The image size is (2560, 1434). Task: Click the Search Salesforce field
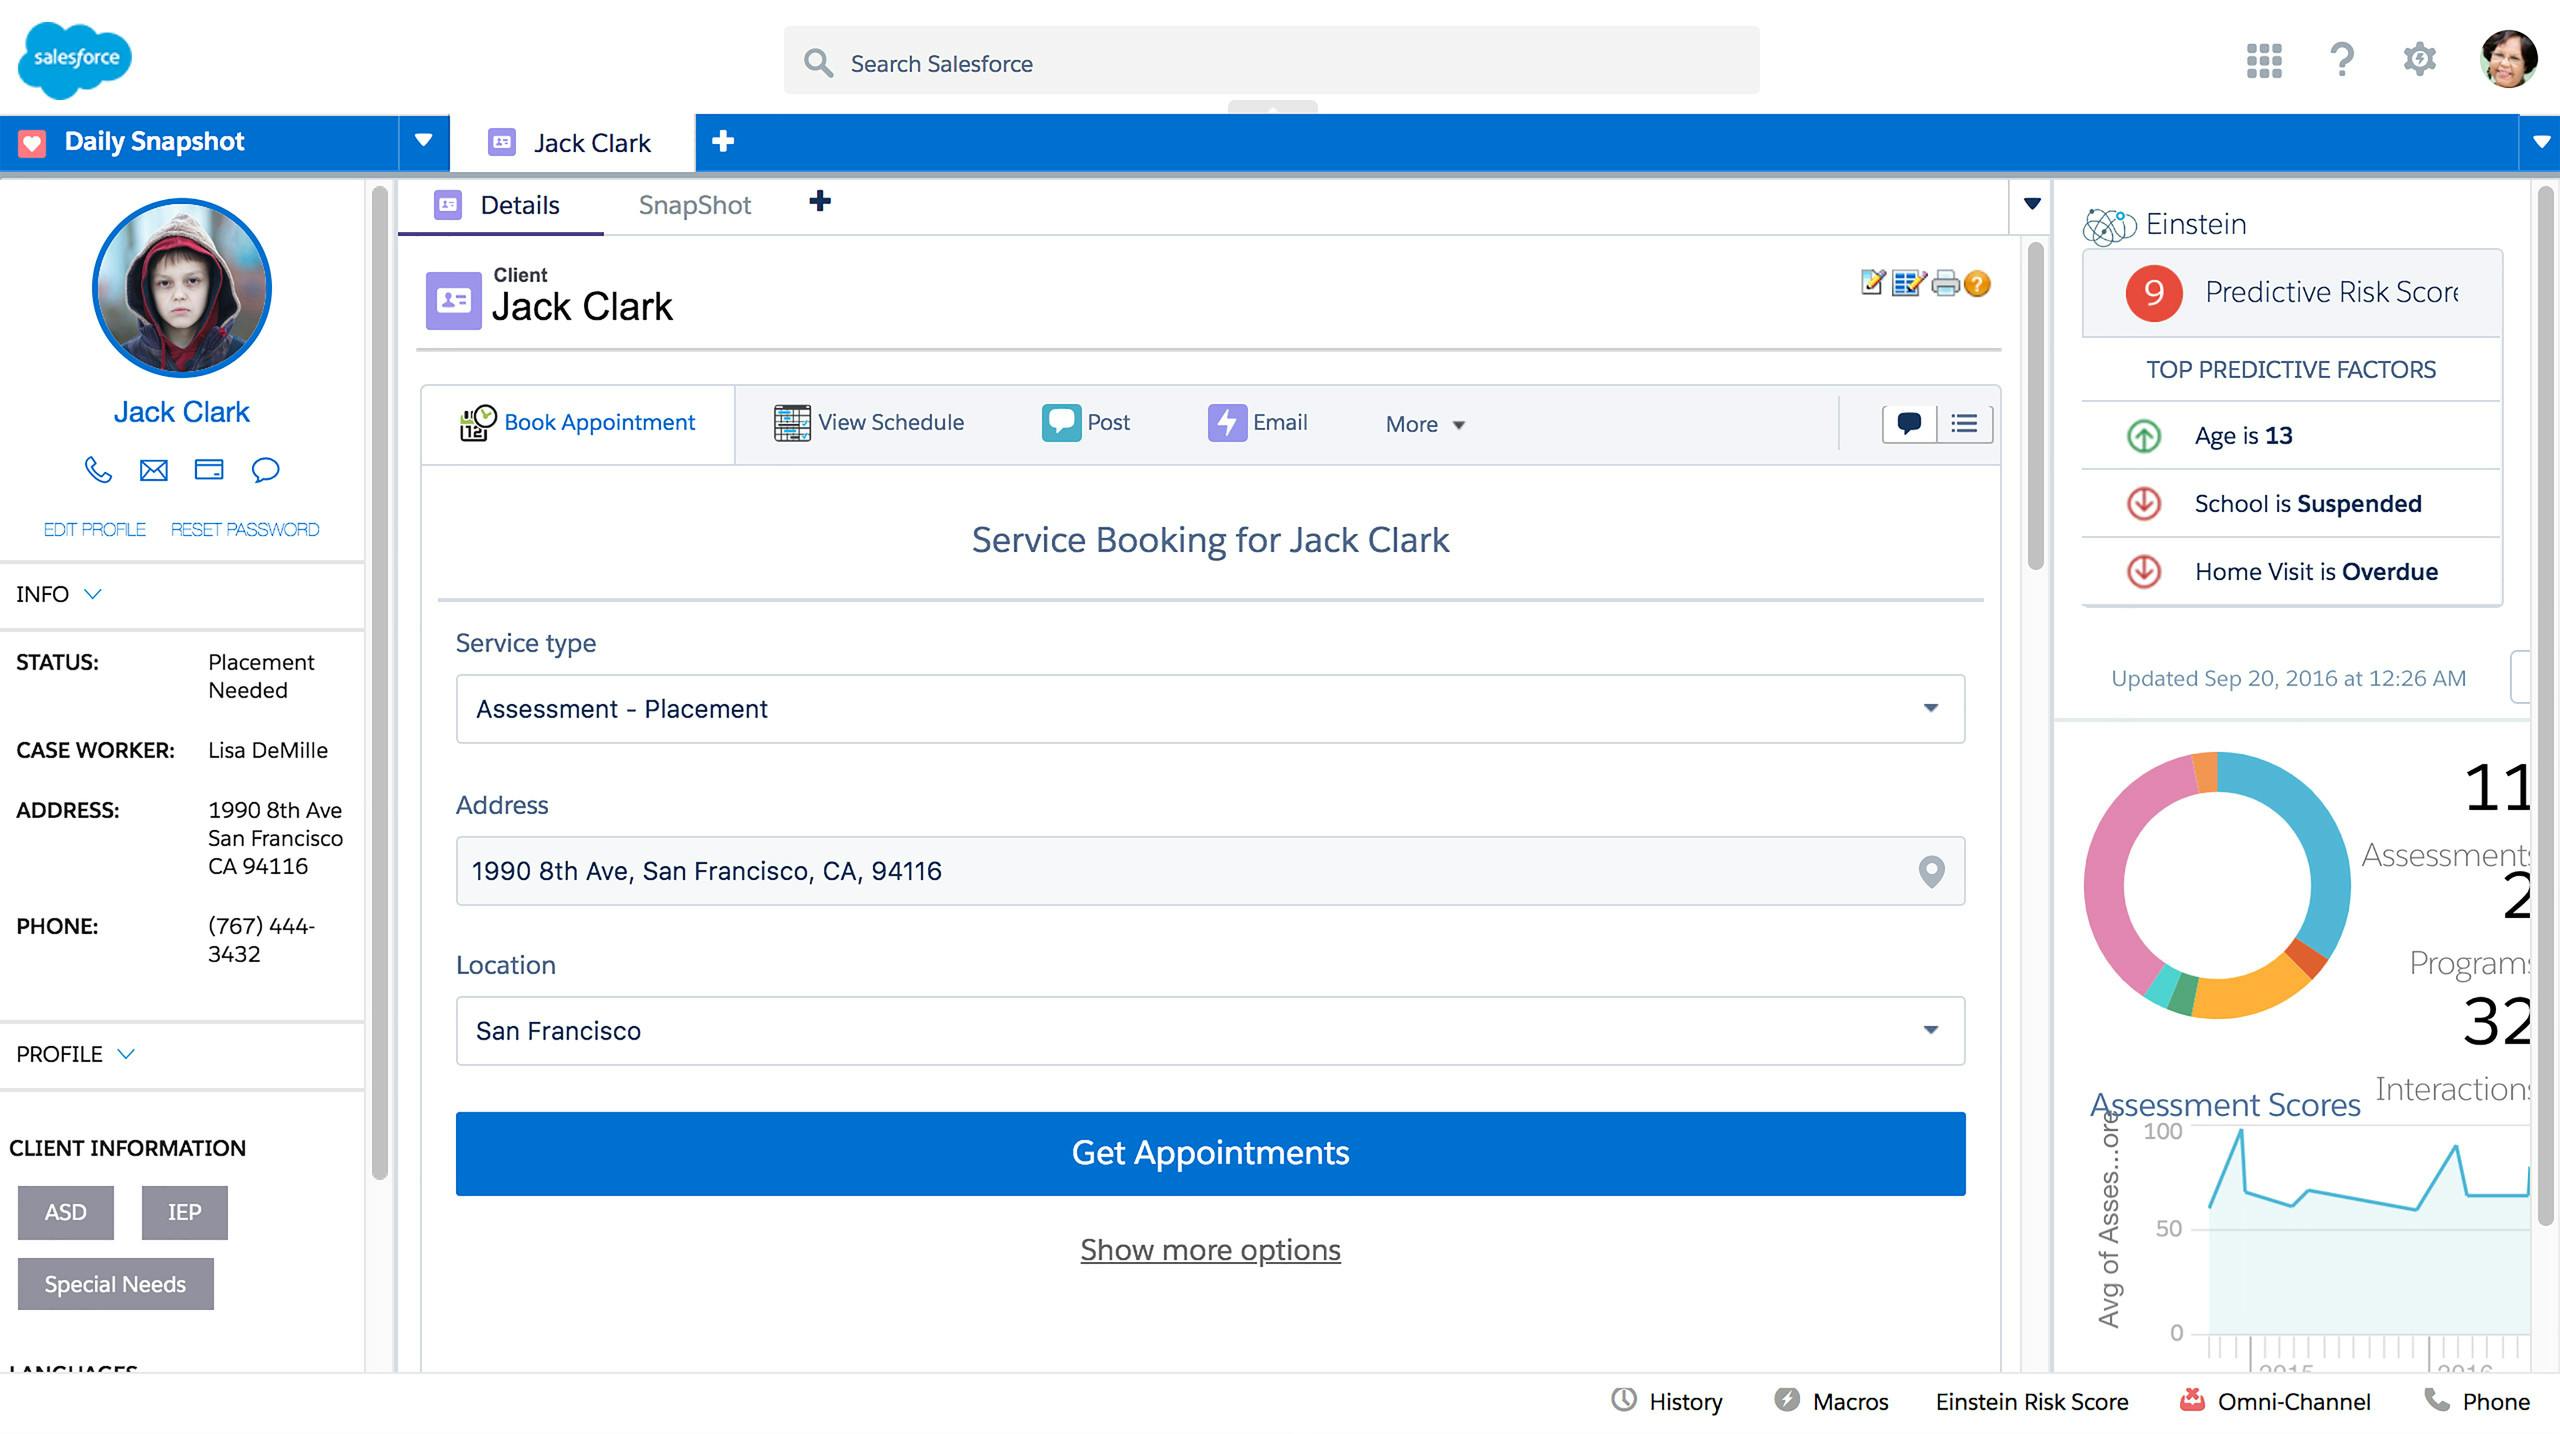point(1271,62)
